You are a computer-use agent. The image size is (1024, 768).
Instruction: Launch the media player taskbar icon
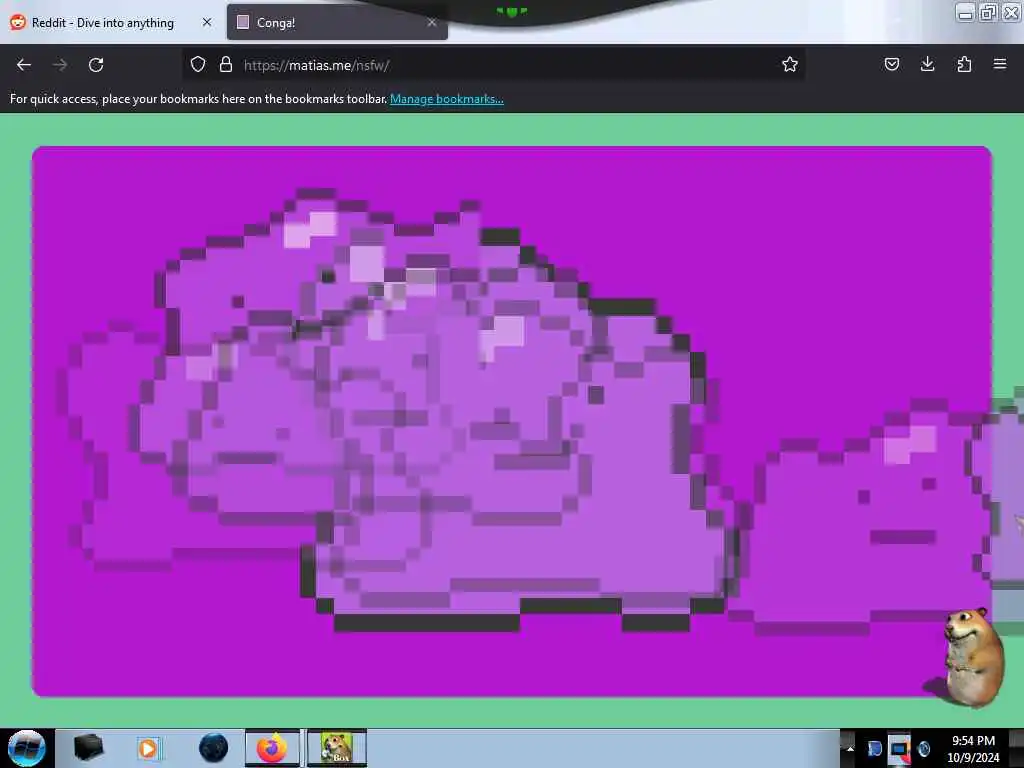click(148, 748)
